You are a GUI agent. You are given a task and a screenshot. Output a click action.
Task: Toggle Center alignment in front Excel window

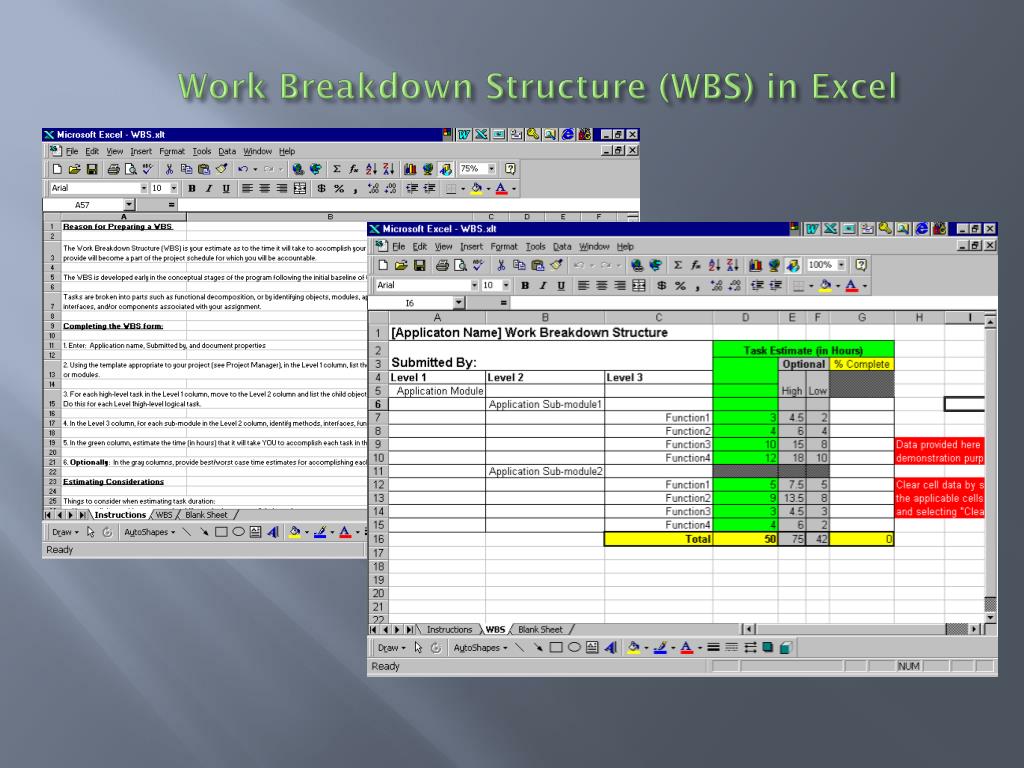point(601,285)
